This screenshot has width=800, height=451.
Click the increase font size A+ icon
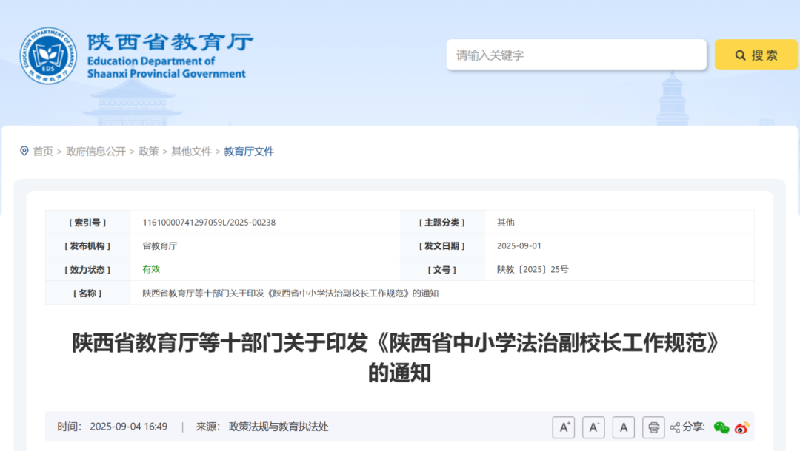563,427
